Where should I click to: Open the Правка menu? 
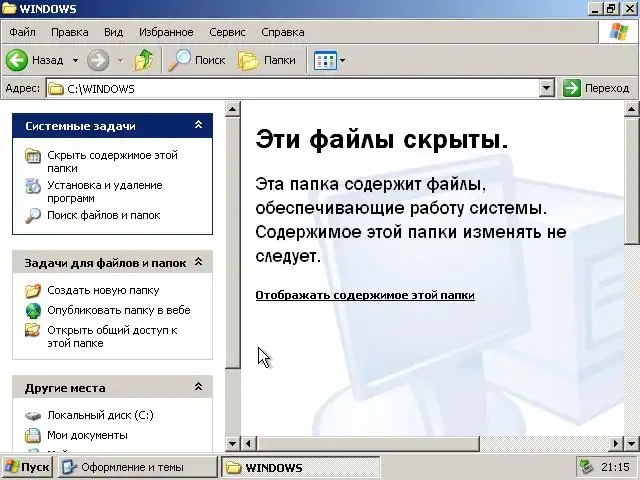(69, 32)
